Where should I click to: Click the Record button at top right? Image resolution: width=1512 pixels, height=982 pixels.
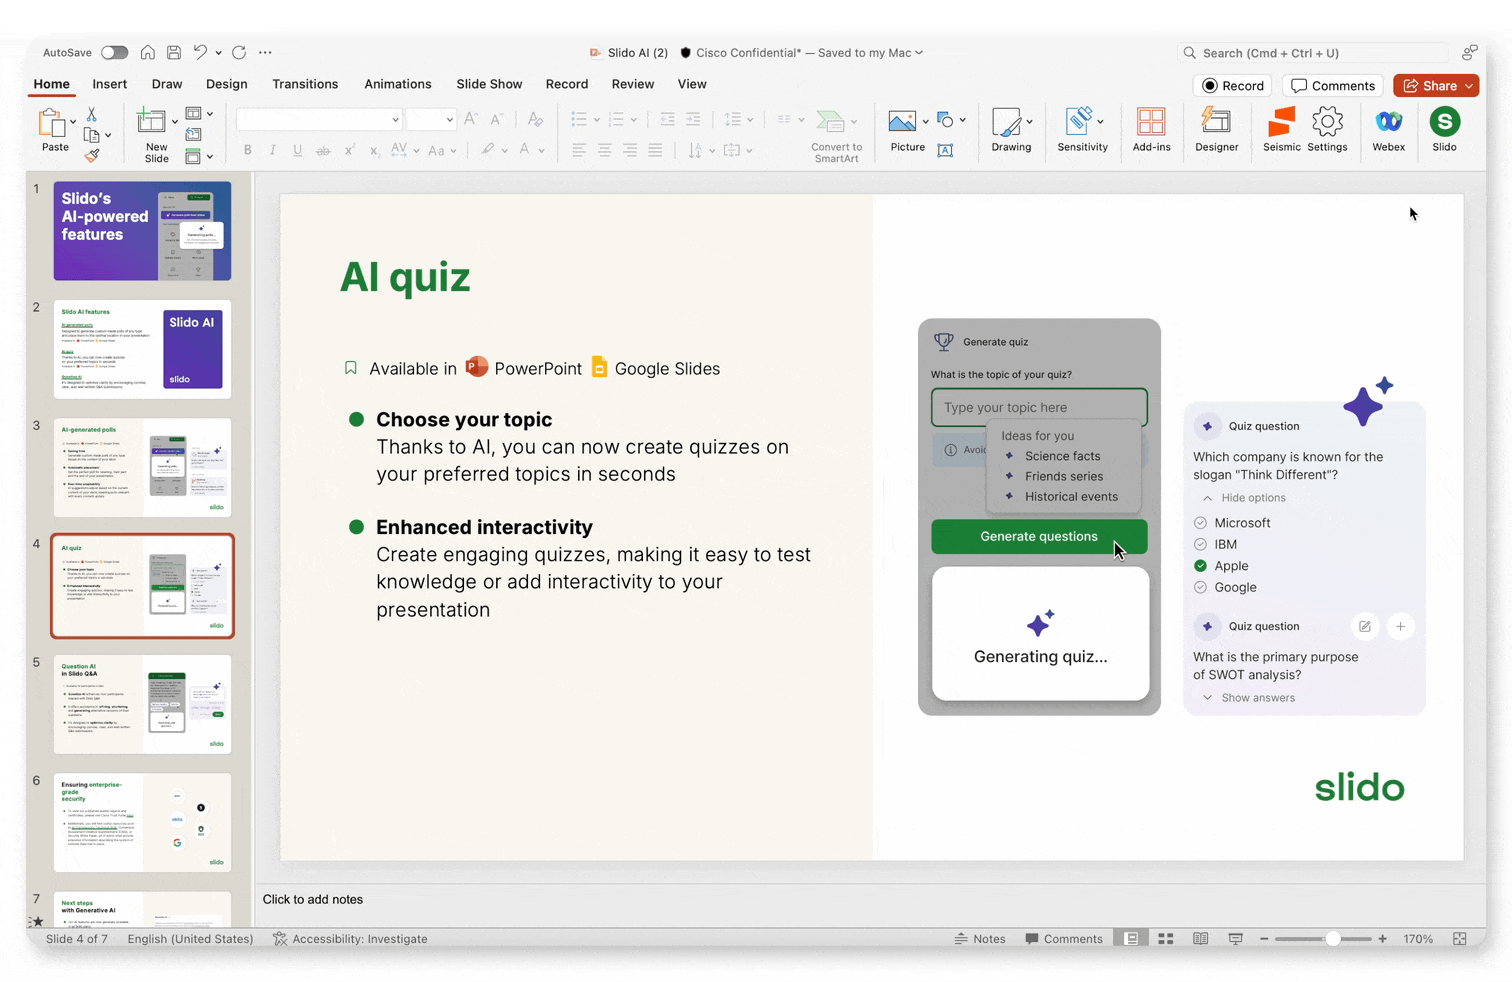1233,86
